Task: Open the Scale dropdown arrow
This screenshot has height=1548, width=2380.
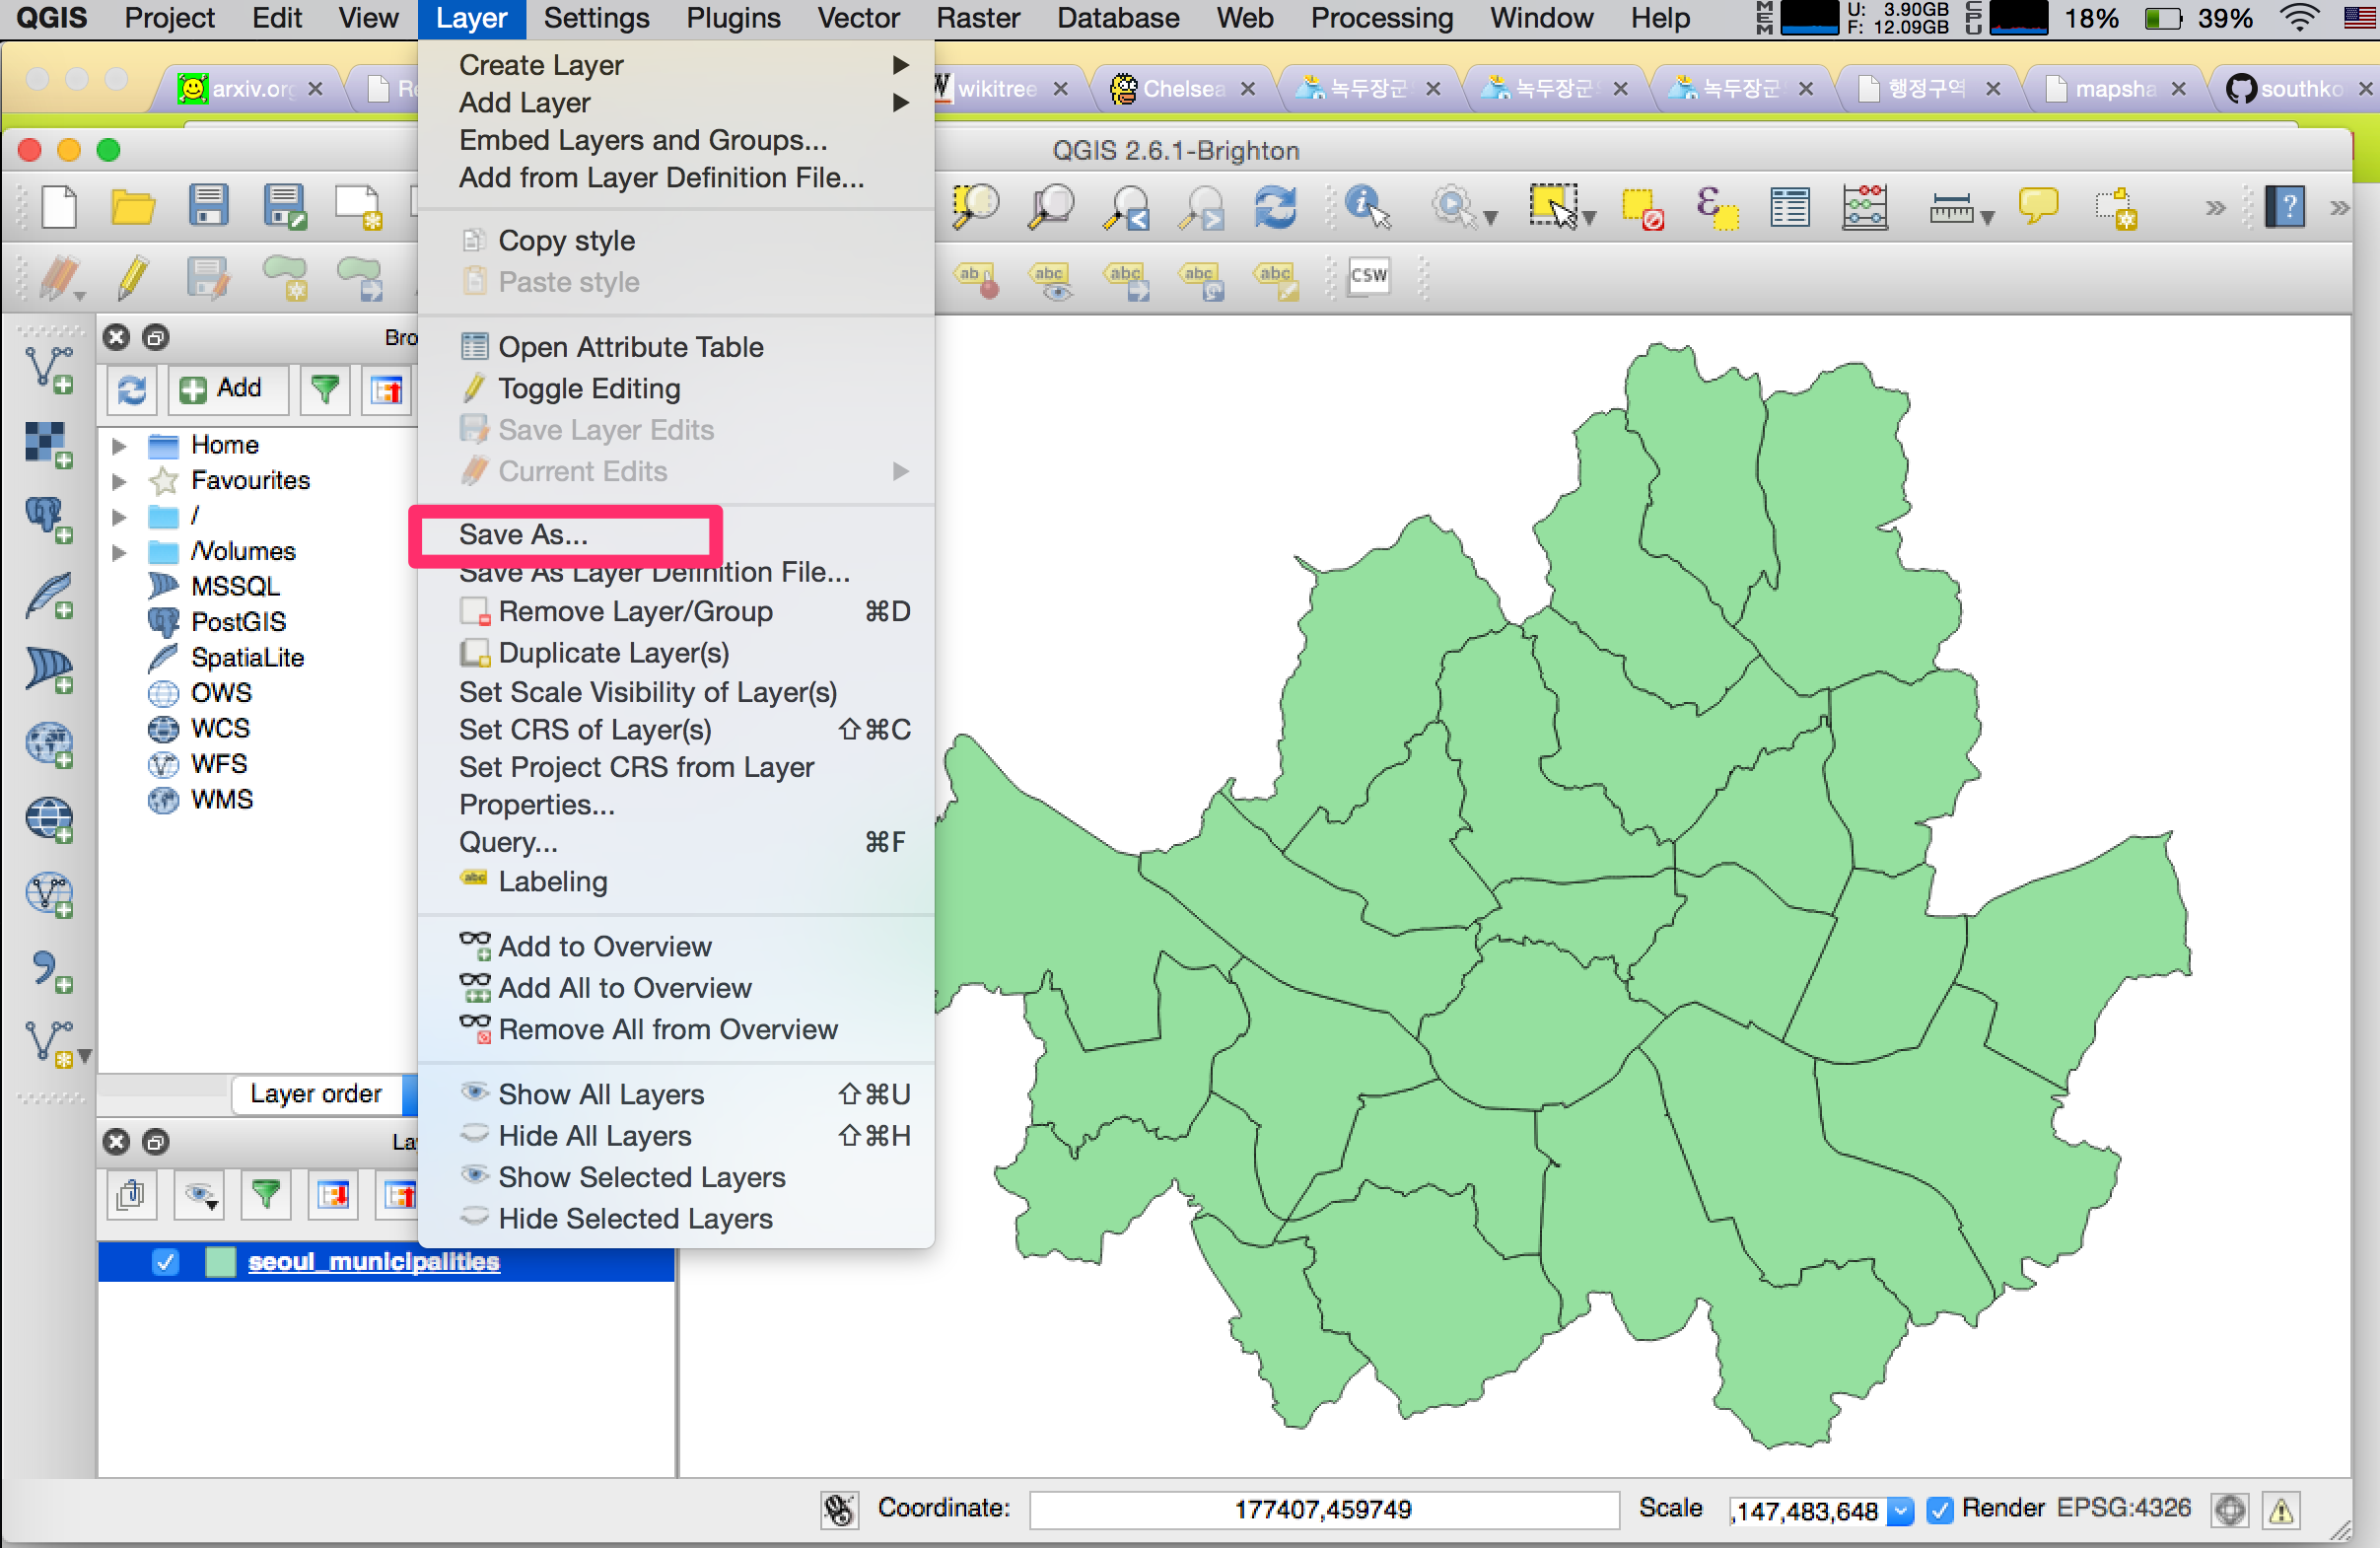Action: [1900, 1510]
